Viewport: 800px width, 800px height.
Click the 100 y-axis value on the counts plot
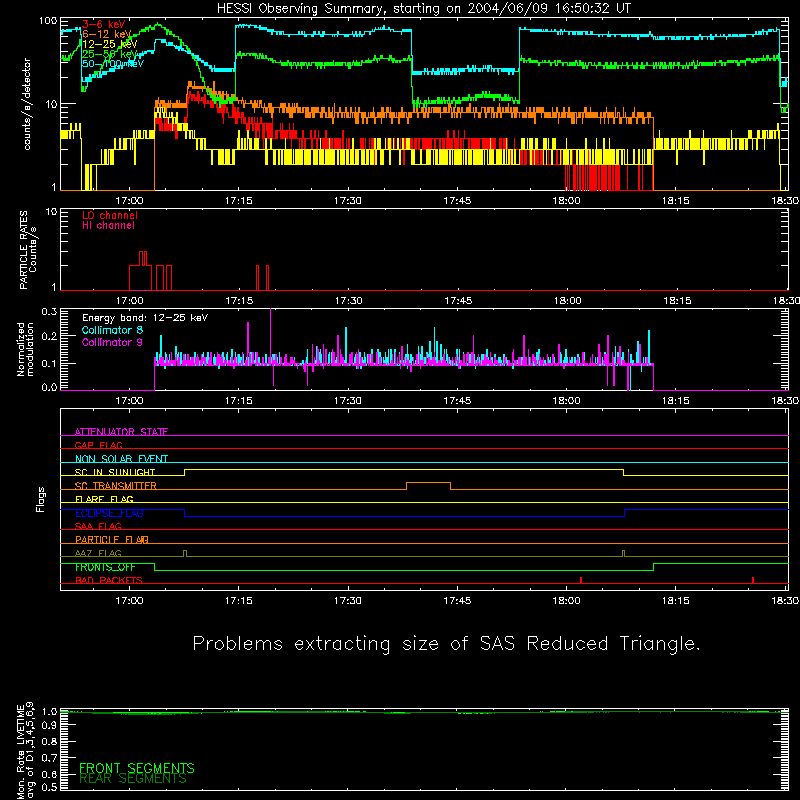pyautogui.click(x=48, y=21)
